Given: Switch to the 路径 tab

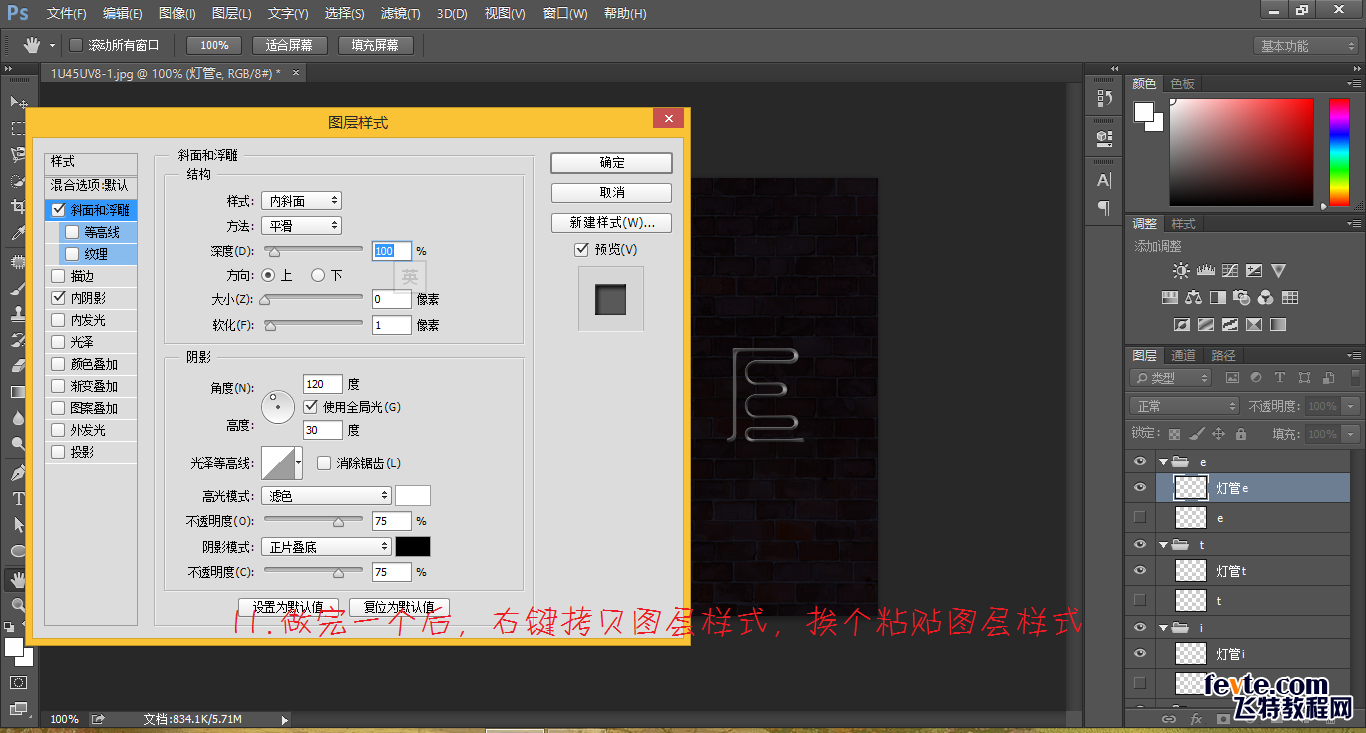Looking at the screenshot, I should pyautogui.click(x=1223, y=355).
